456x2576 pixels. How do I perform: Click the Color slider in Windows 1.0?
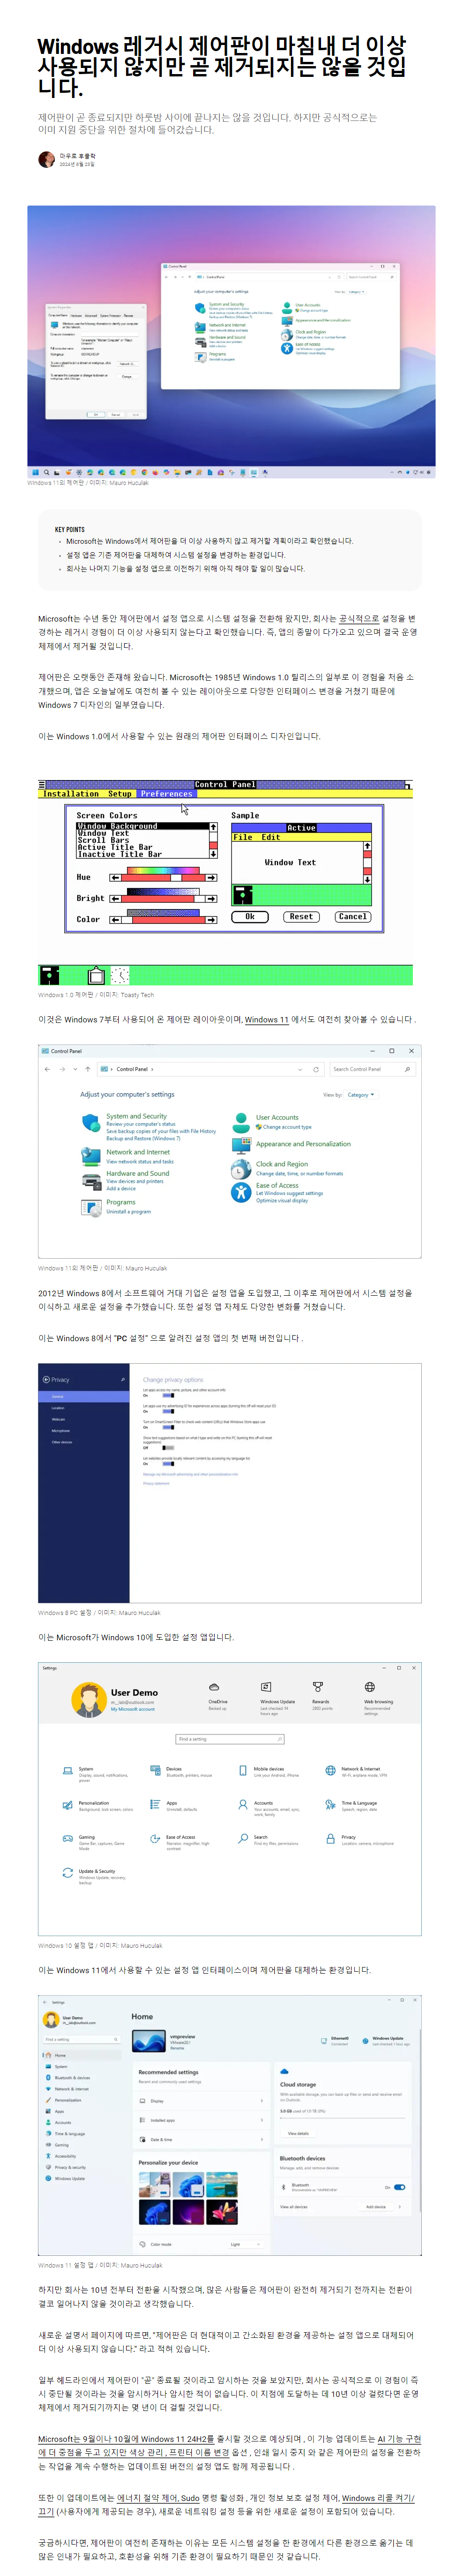pos(163,919)
